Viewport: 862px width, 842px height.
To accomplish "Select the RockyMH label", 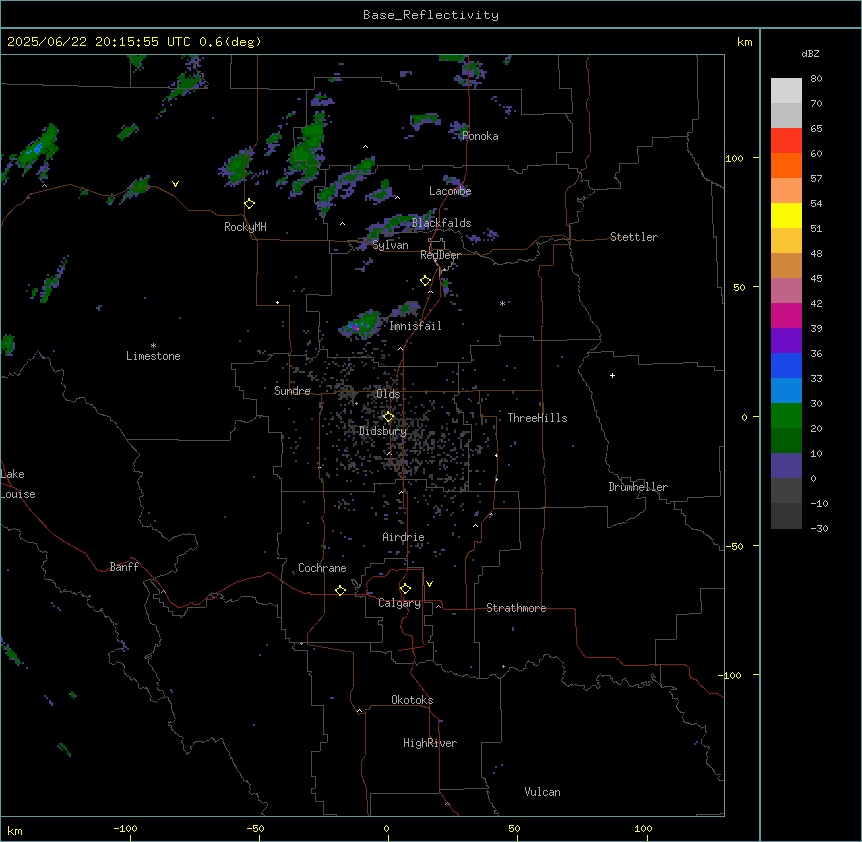I will coord(245,227).
